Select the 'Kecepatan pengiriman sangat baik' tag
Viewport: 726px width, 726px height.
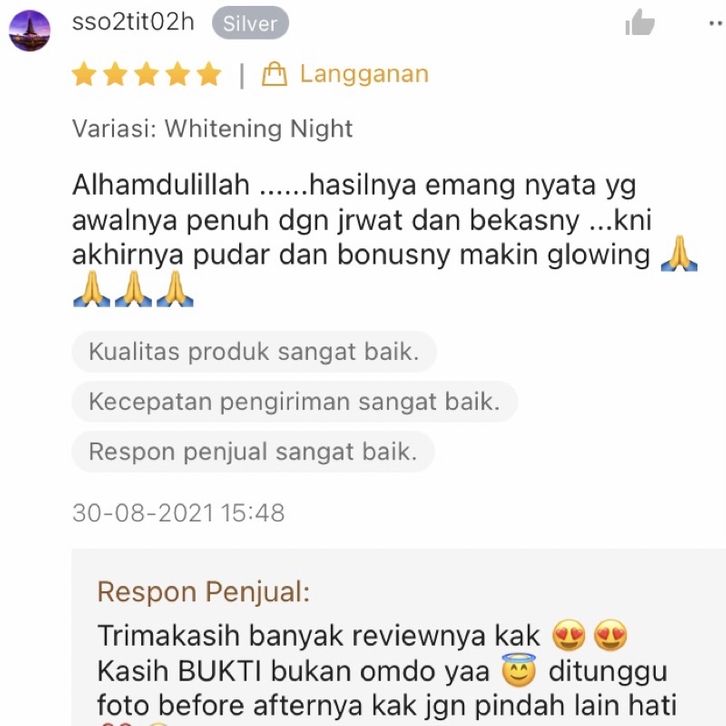[x=294, y=401]
